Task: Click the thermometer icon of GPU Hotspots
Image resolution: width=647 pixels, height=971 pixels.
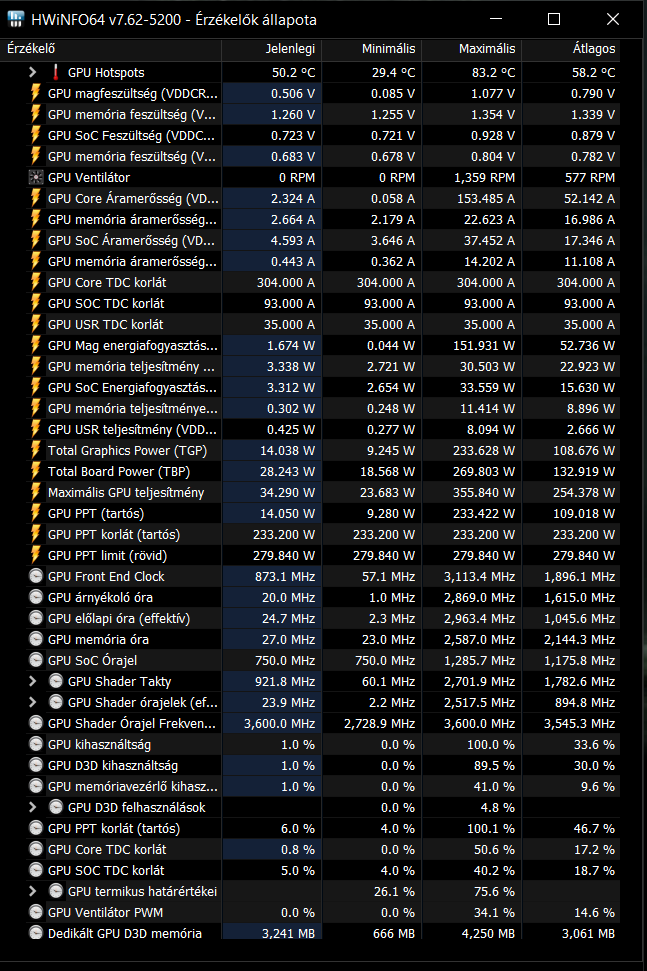Action: point(56,72)
